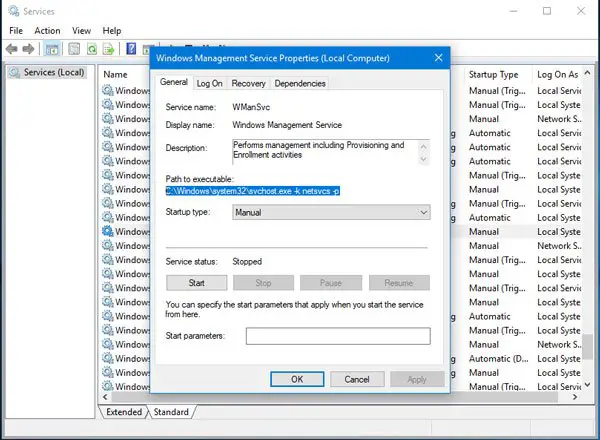Click the gear icon of the last visible service row
The height and width of the screenshot is (440, 600).
click(x=108, y=386)
